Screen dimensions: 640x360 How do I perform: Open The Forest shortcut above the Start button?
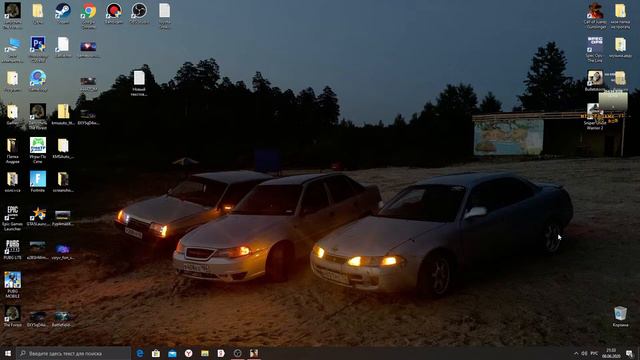(x=12, y=316)
